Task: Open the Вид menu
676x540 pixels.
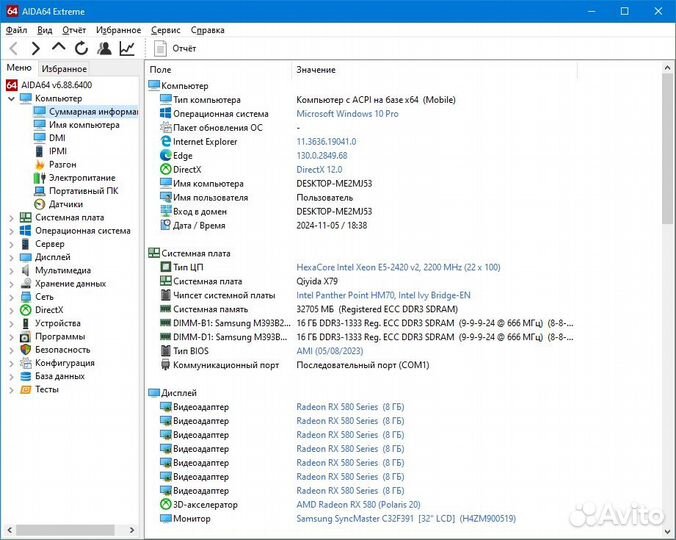Action: (x=44, y=30)
